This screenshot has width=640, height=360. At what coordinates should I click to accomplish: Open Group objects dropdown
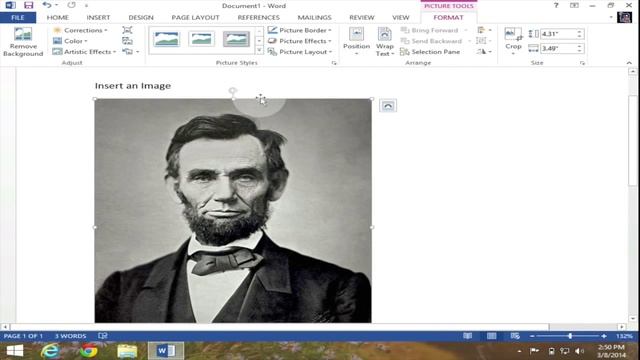point(484,41)
